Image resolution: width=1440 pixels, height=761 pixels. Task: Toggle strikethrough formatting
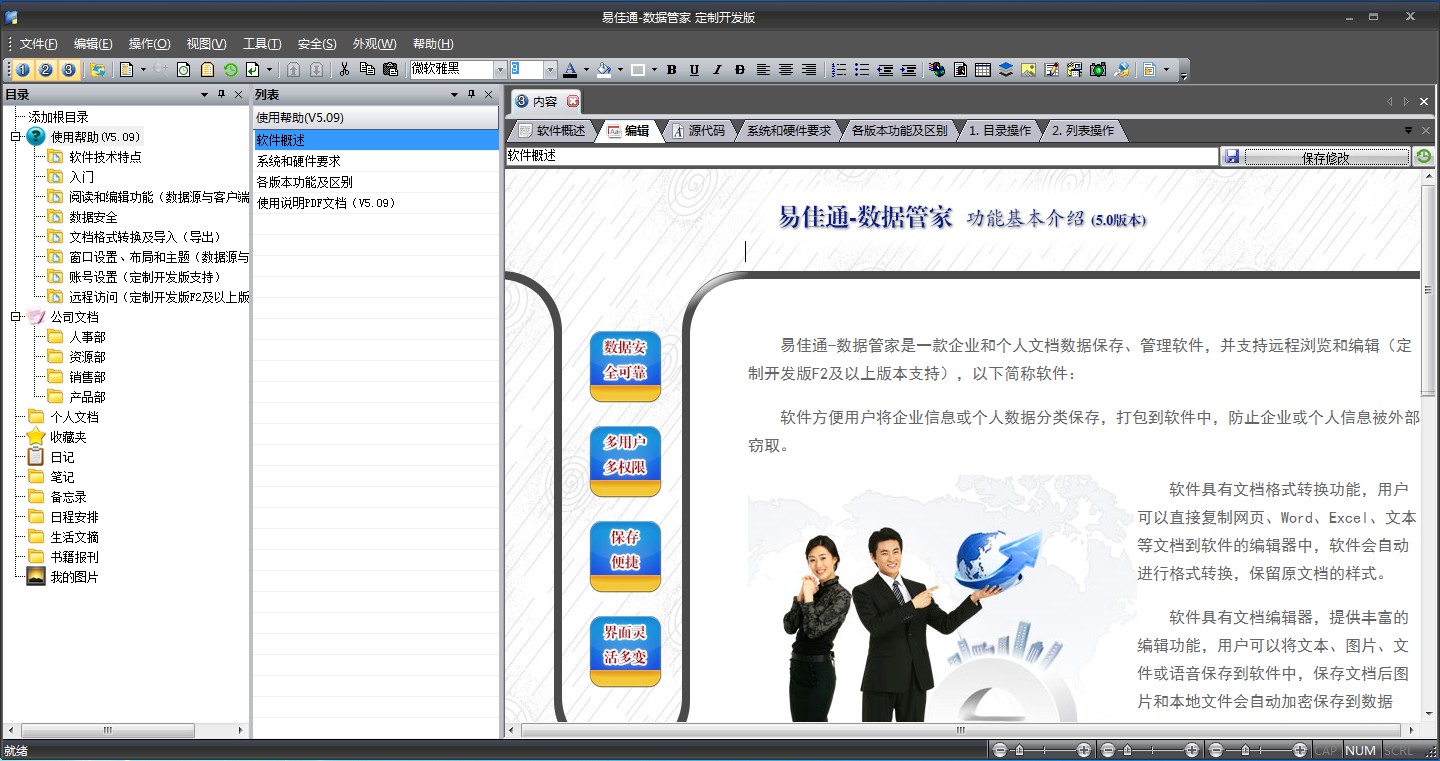[x=740, y=70]
